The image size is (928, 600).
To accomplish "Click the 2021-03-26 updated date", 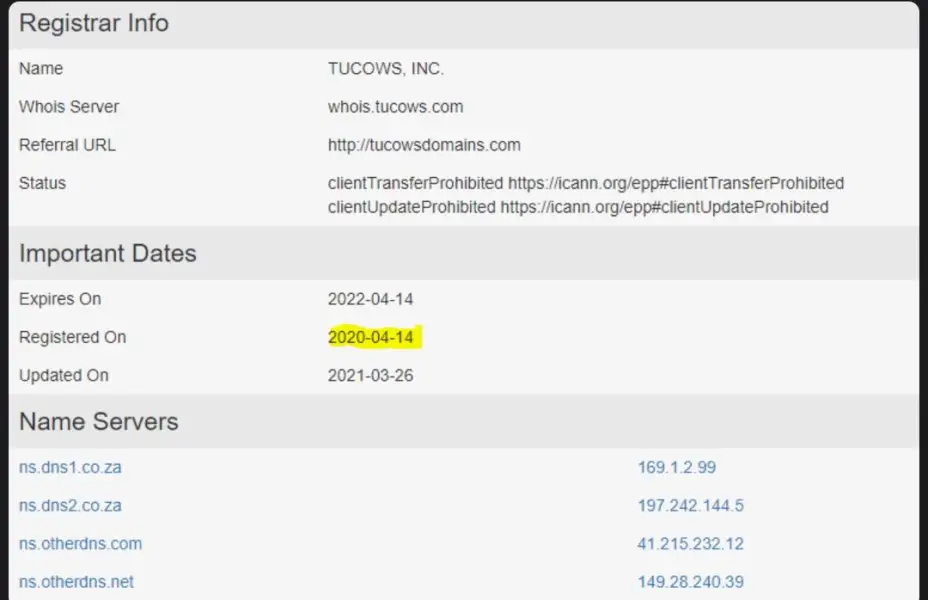I will click(x=370, y=376).
